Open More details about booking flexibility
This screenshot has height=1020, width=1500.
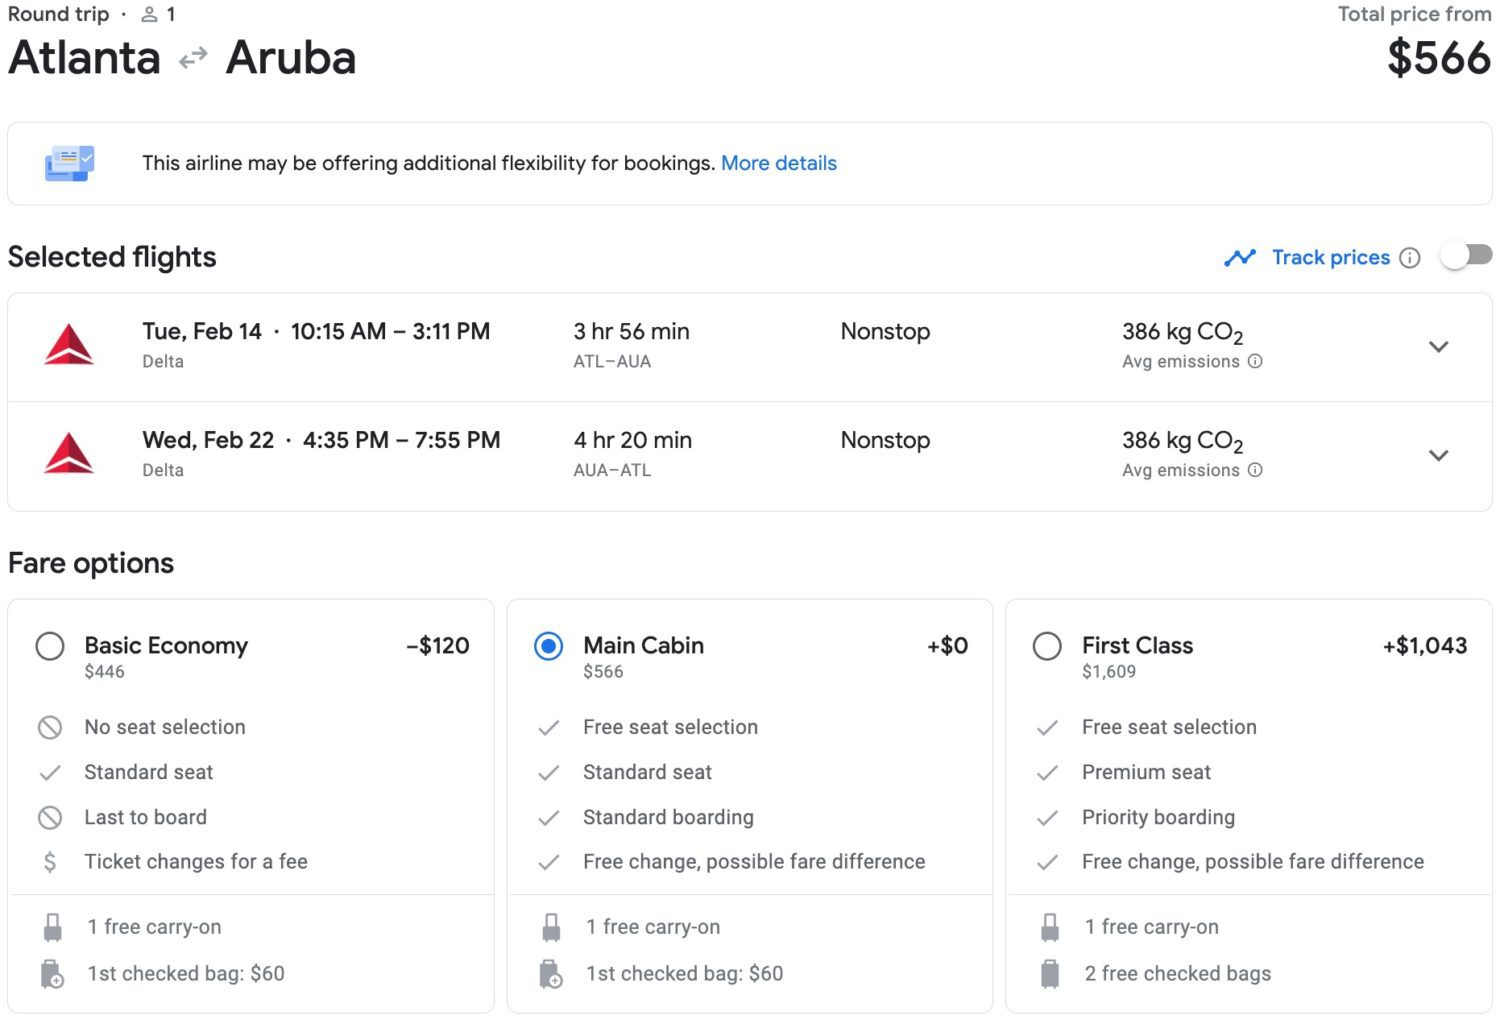(778, 163)
